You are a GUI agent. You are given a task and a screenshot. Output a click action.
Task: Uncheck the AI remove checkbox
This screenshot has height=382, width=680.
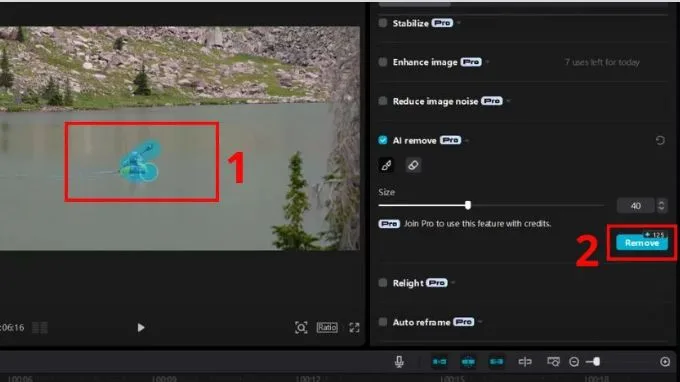click(382, 140)
